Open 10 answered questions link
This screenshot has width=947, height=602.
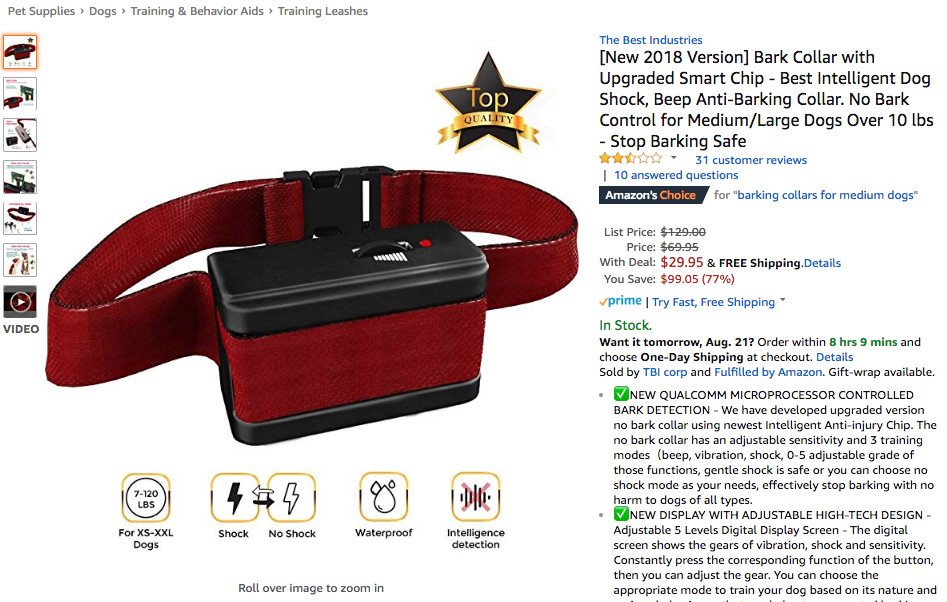pos(676,175)
